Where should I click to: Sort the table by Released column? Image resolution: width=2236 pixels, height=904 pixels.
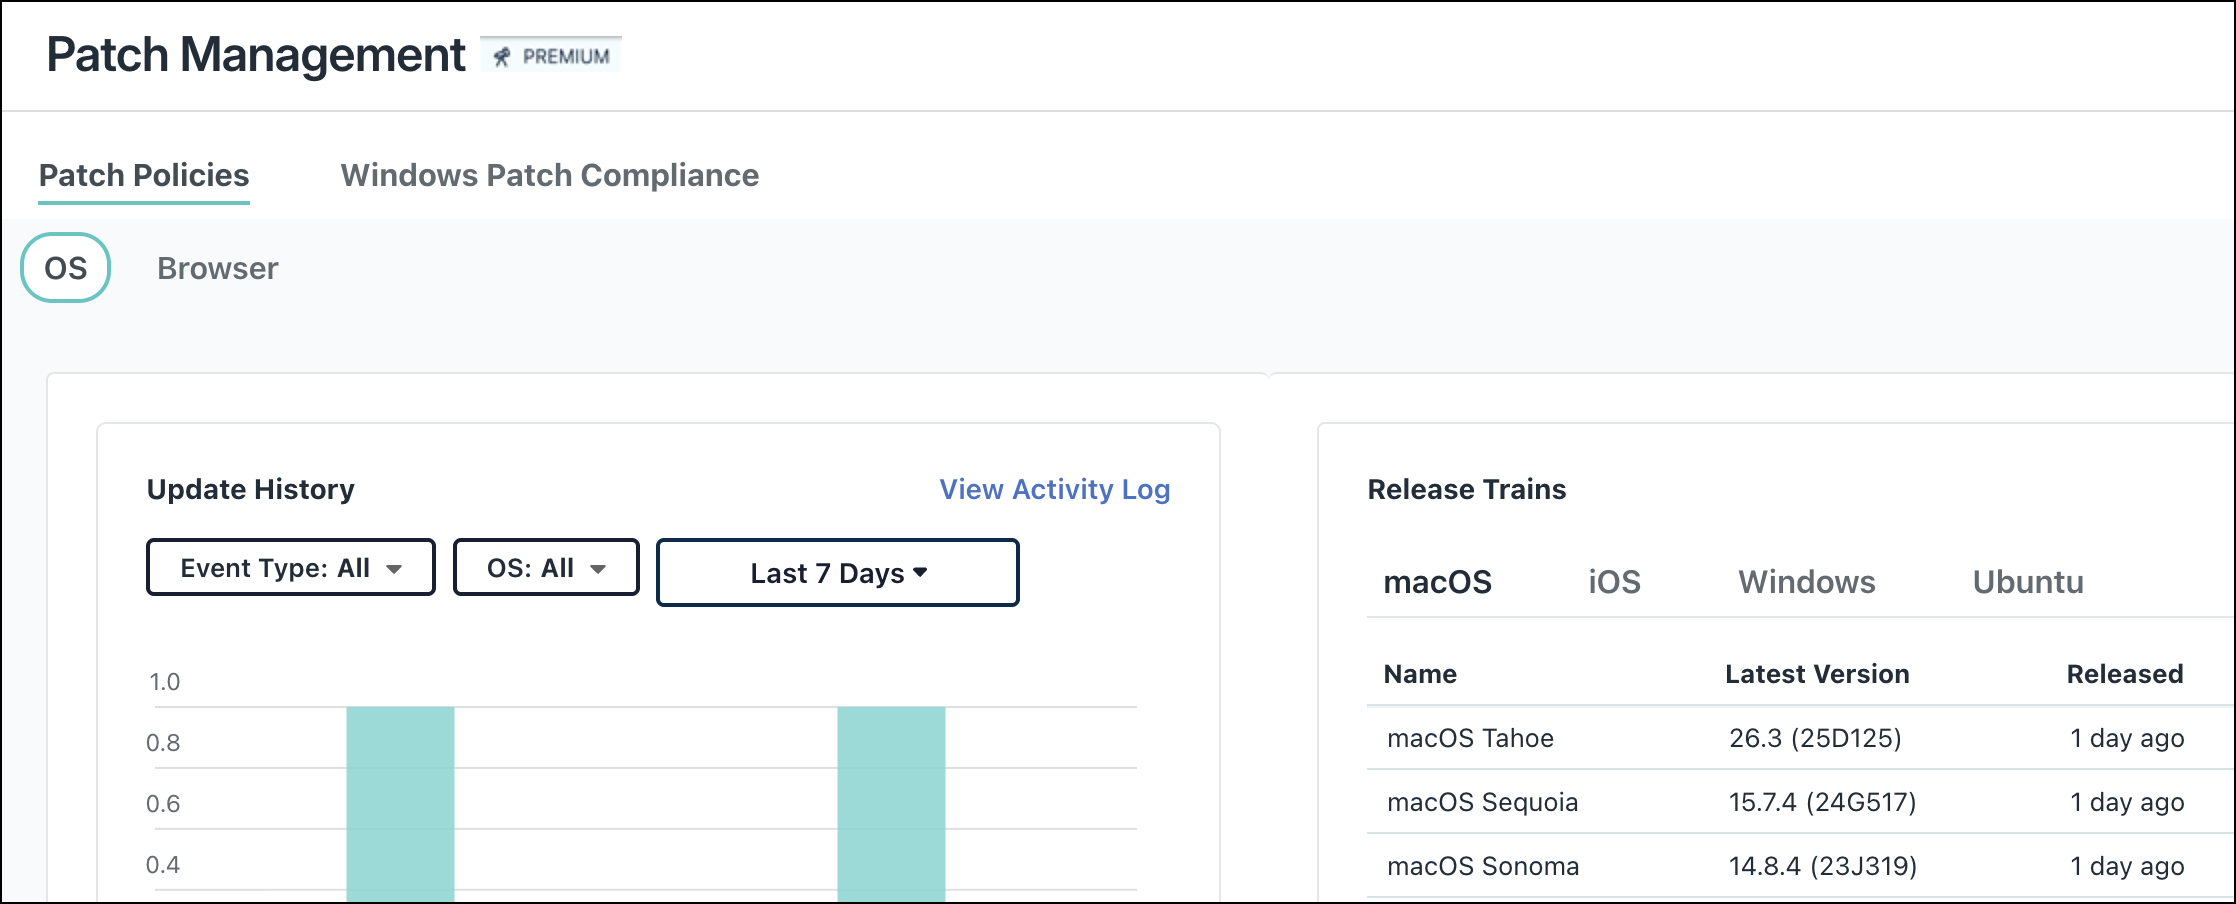(x=2124, y=674)
